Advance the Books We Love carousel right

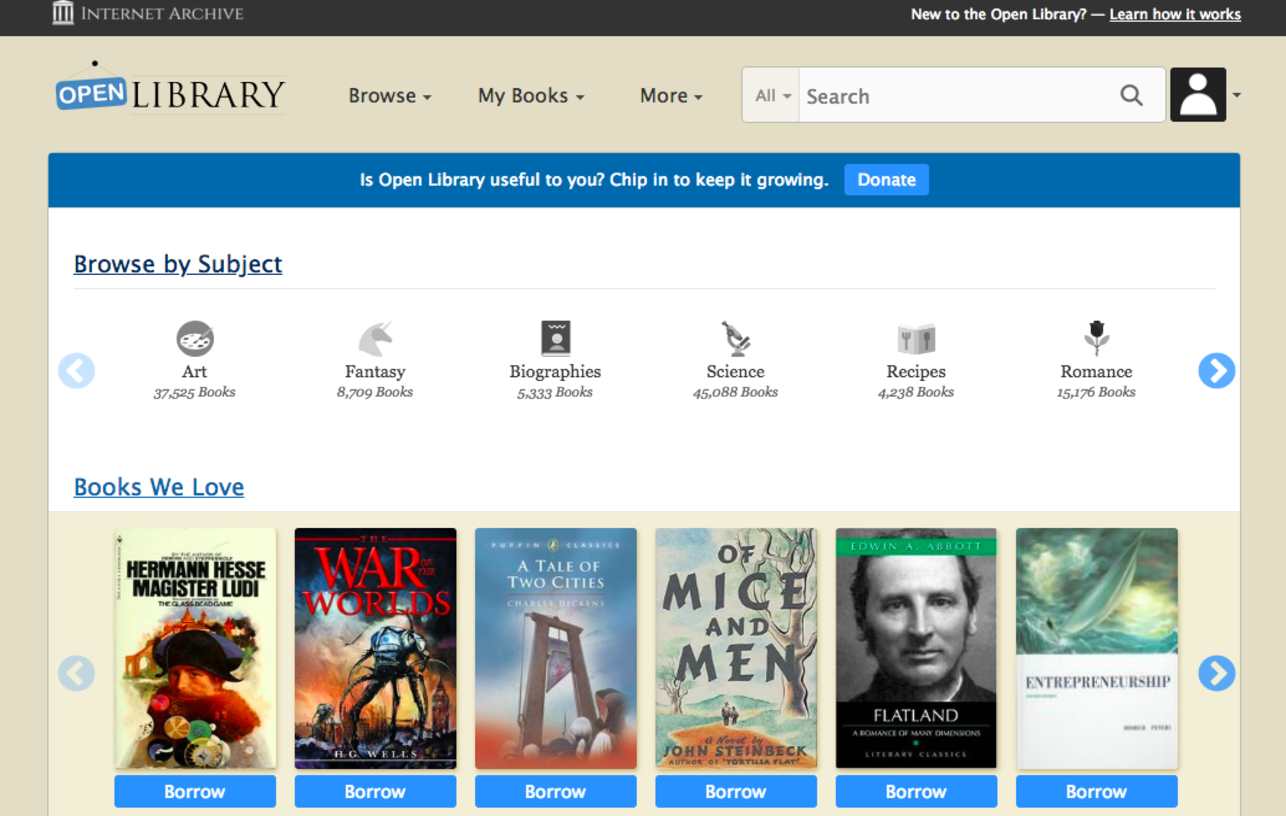pyautogui.click(x=1216, y=673)
